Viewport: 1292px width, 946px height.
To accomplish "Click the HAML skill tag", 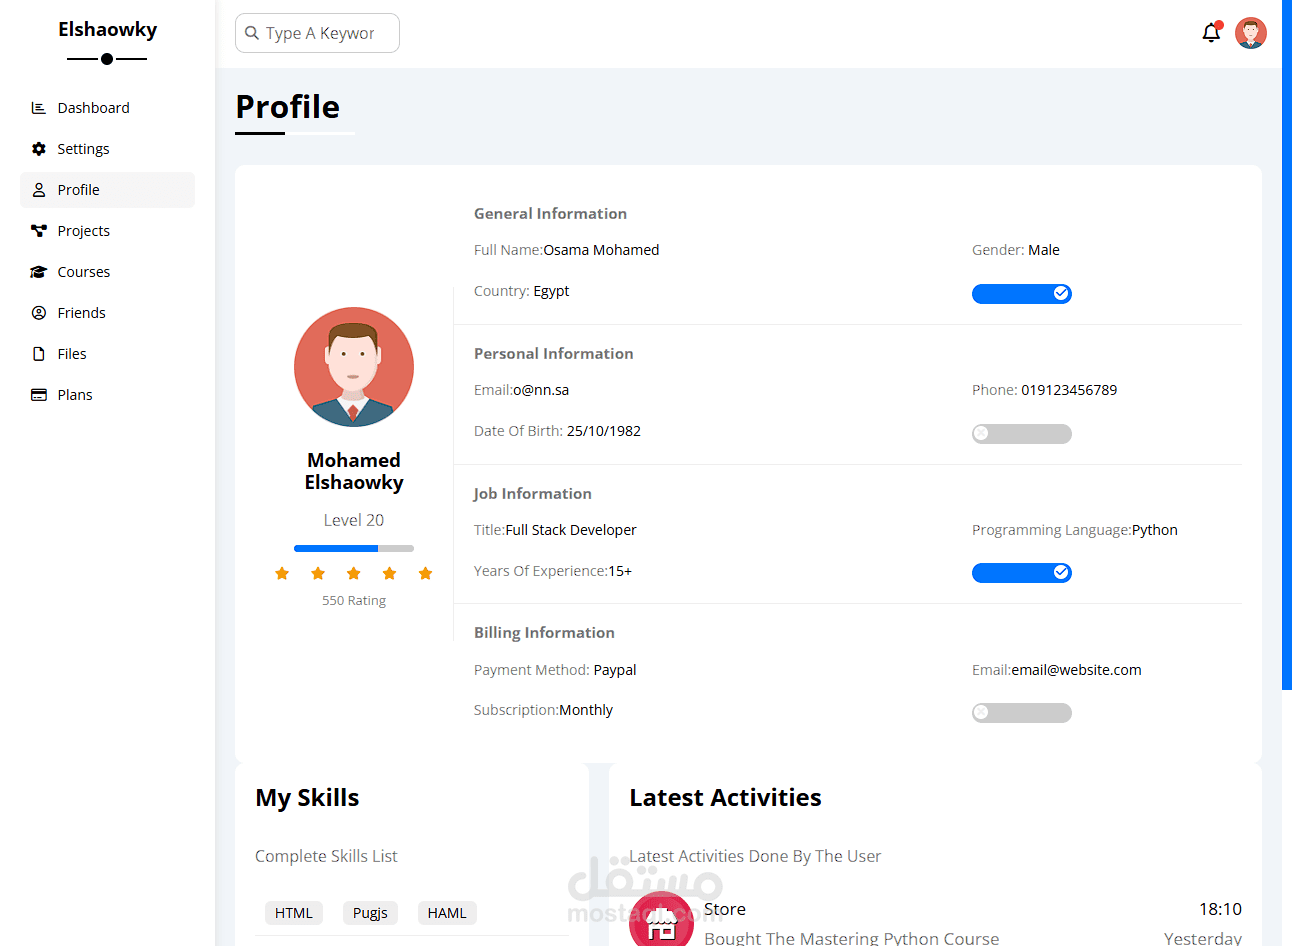I will [x=447, y=913].
